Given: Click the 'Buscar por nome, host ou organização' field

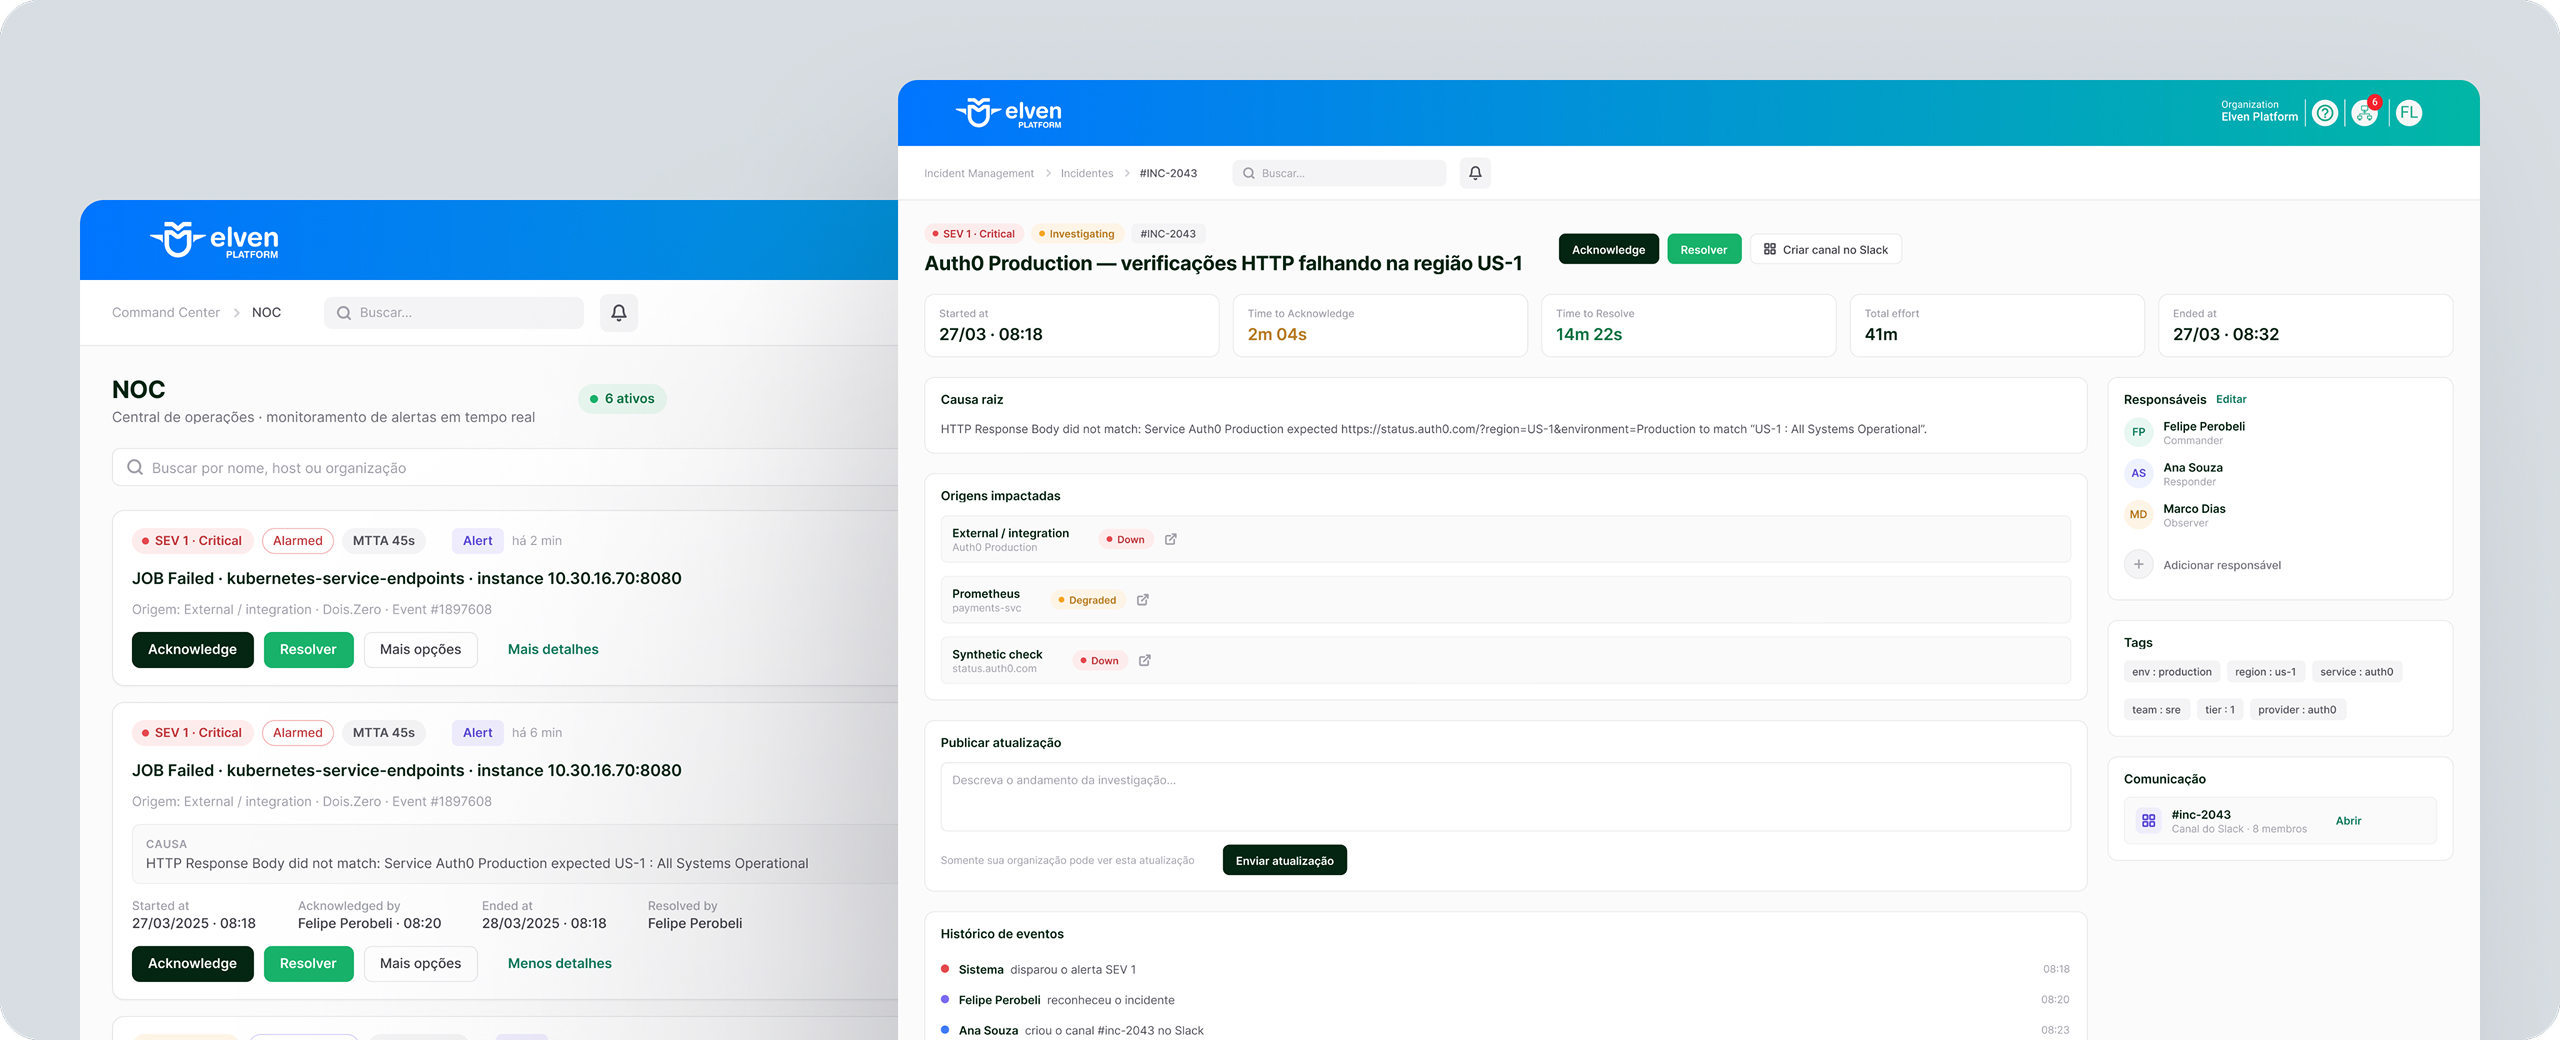Looking at the screenshot, I should tap(506, 468).
